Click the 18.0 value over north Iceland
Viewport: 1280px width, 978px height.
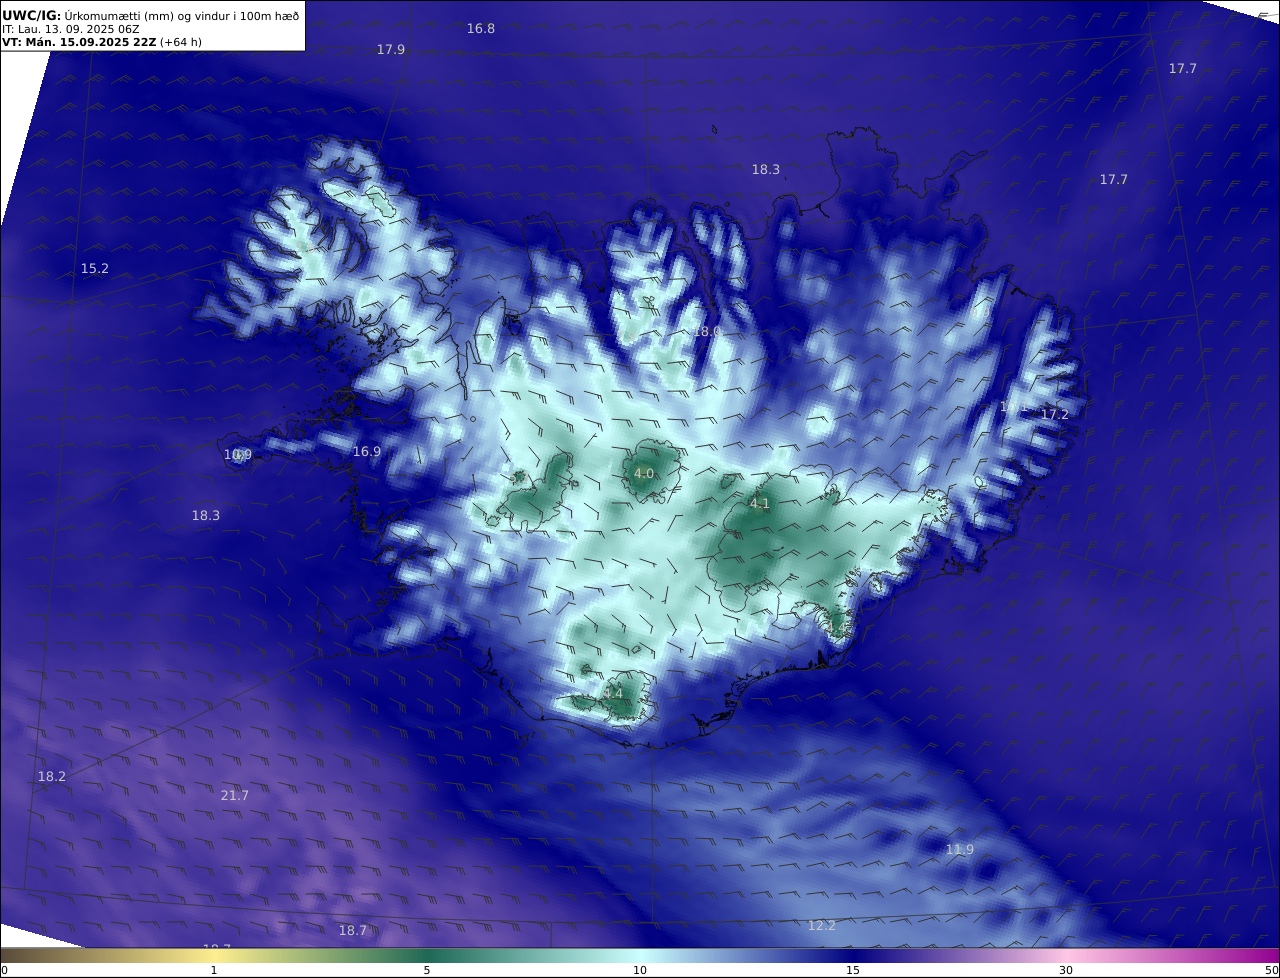[708, 331]
